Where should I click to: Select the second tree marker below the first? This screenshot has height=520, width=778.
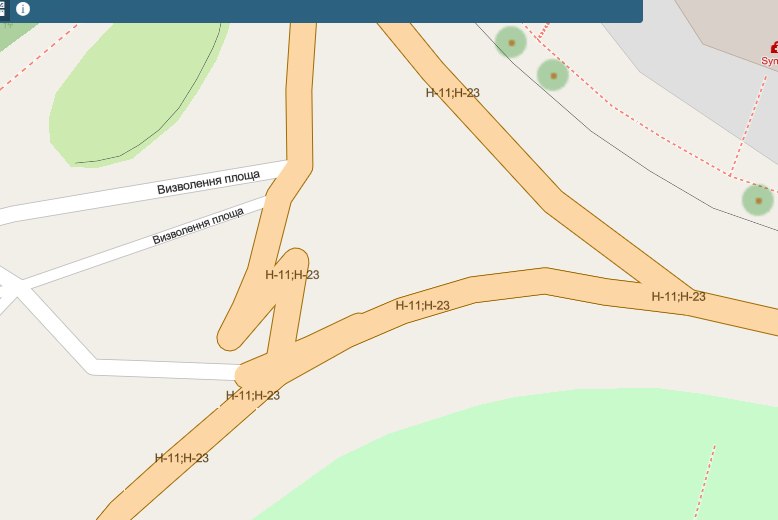(x=553, y=75)
